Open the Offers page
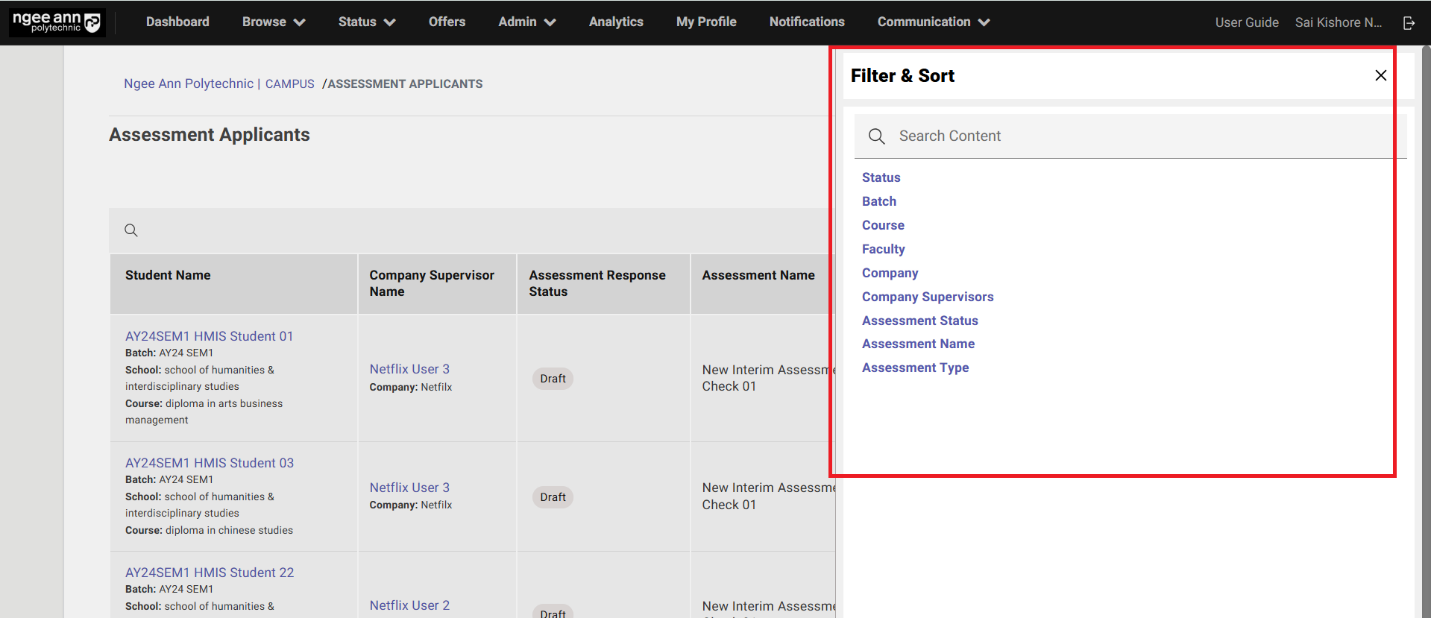Image resolution: width=1431 pixels, height=618 pixels. pos(447,21)
